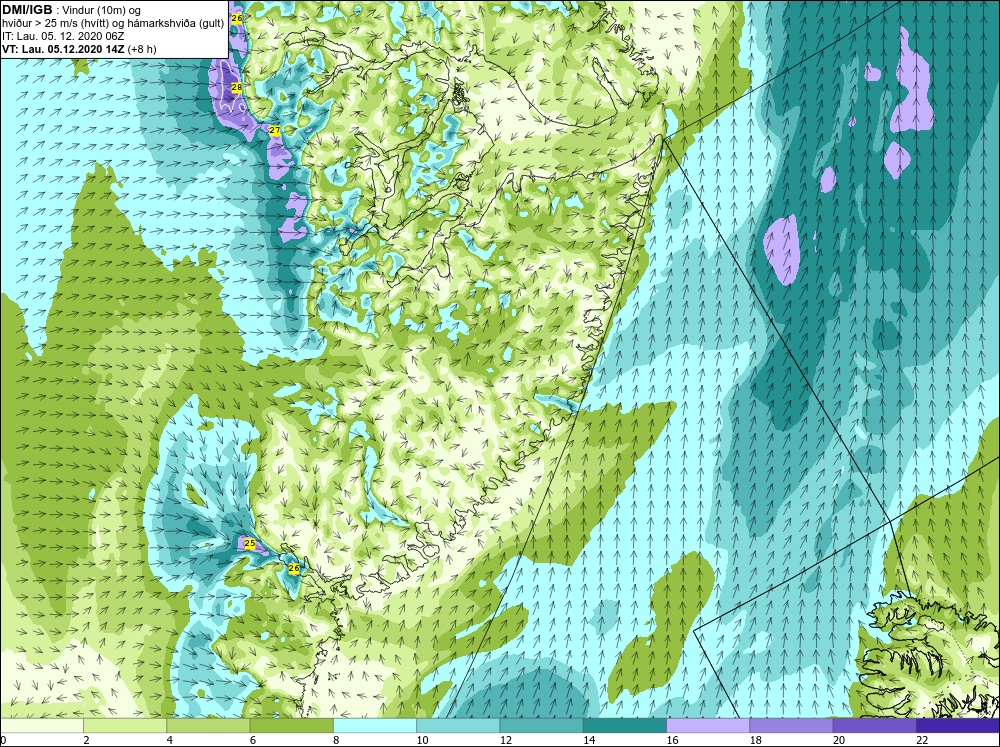Viewport: 1000px width, 747px height.
Task: Click the teal 12–14 m/s legend swatch
Action: coord(541,726)
